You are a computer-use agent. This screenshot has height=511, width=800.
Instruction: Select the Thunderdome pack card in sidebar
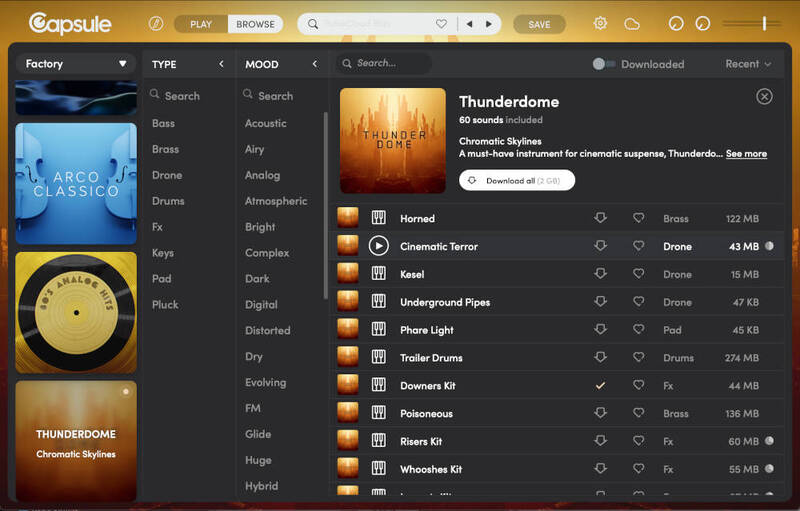(76, 441)
